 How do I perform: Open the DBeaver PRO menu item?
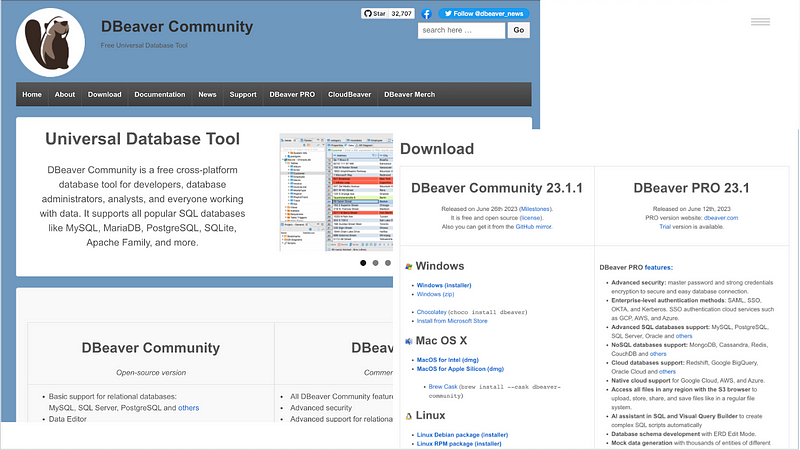[x=292, y=94]
